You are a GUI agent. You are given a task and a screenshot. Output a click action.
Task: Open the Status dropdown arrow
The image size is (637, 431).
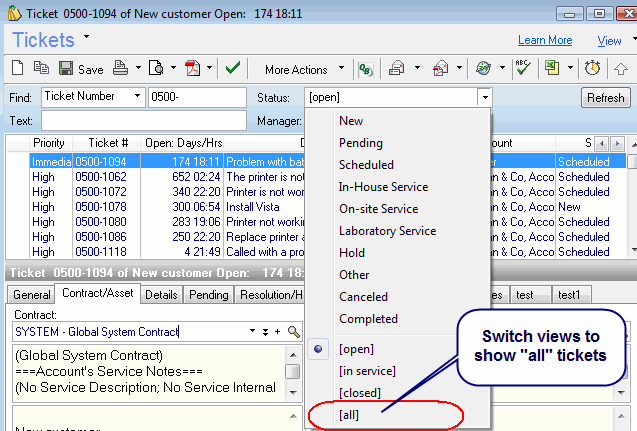click(485, 98)
